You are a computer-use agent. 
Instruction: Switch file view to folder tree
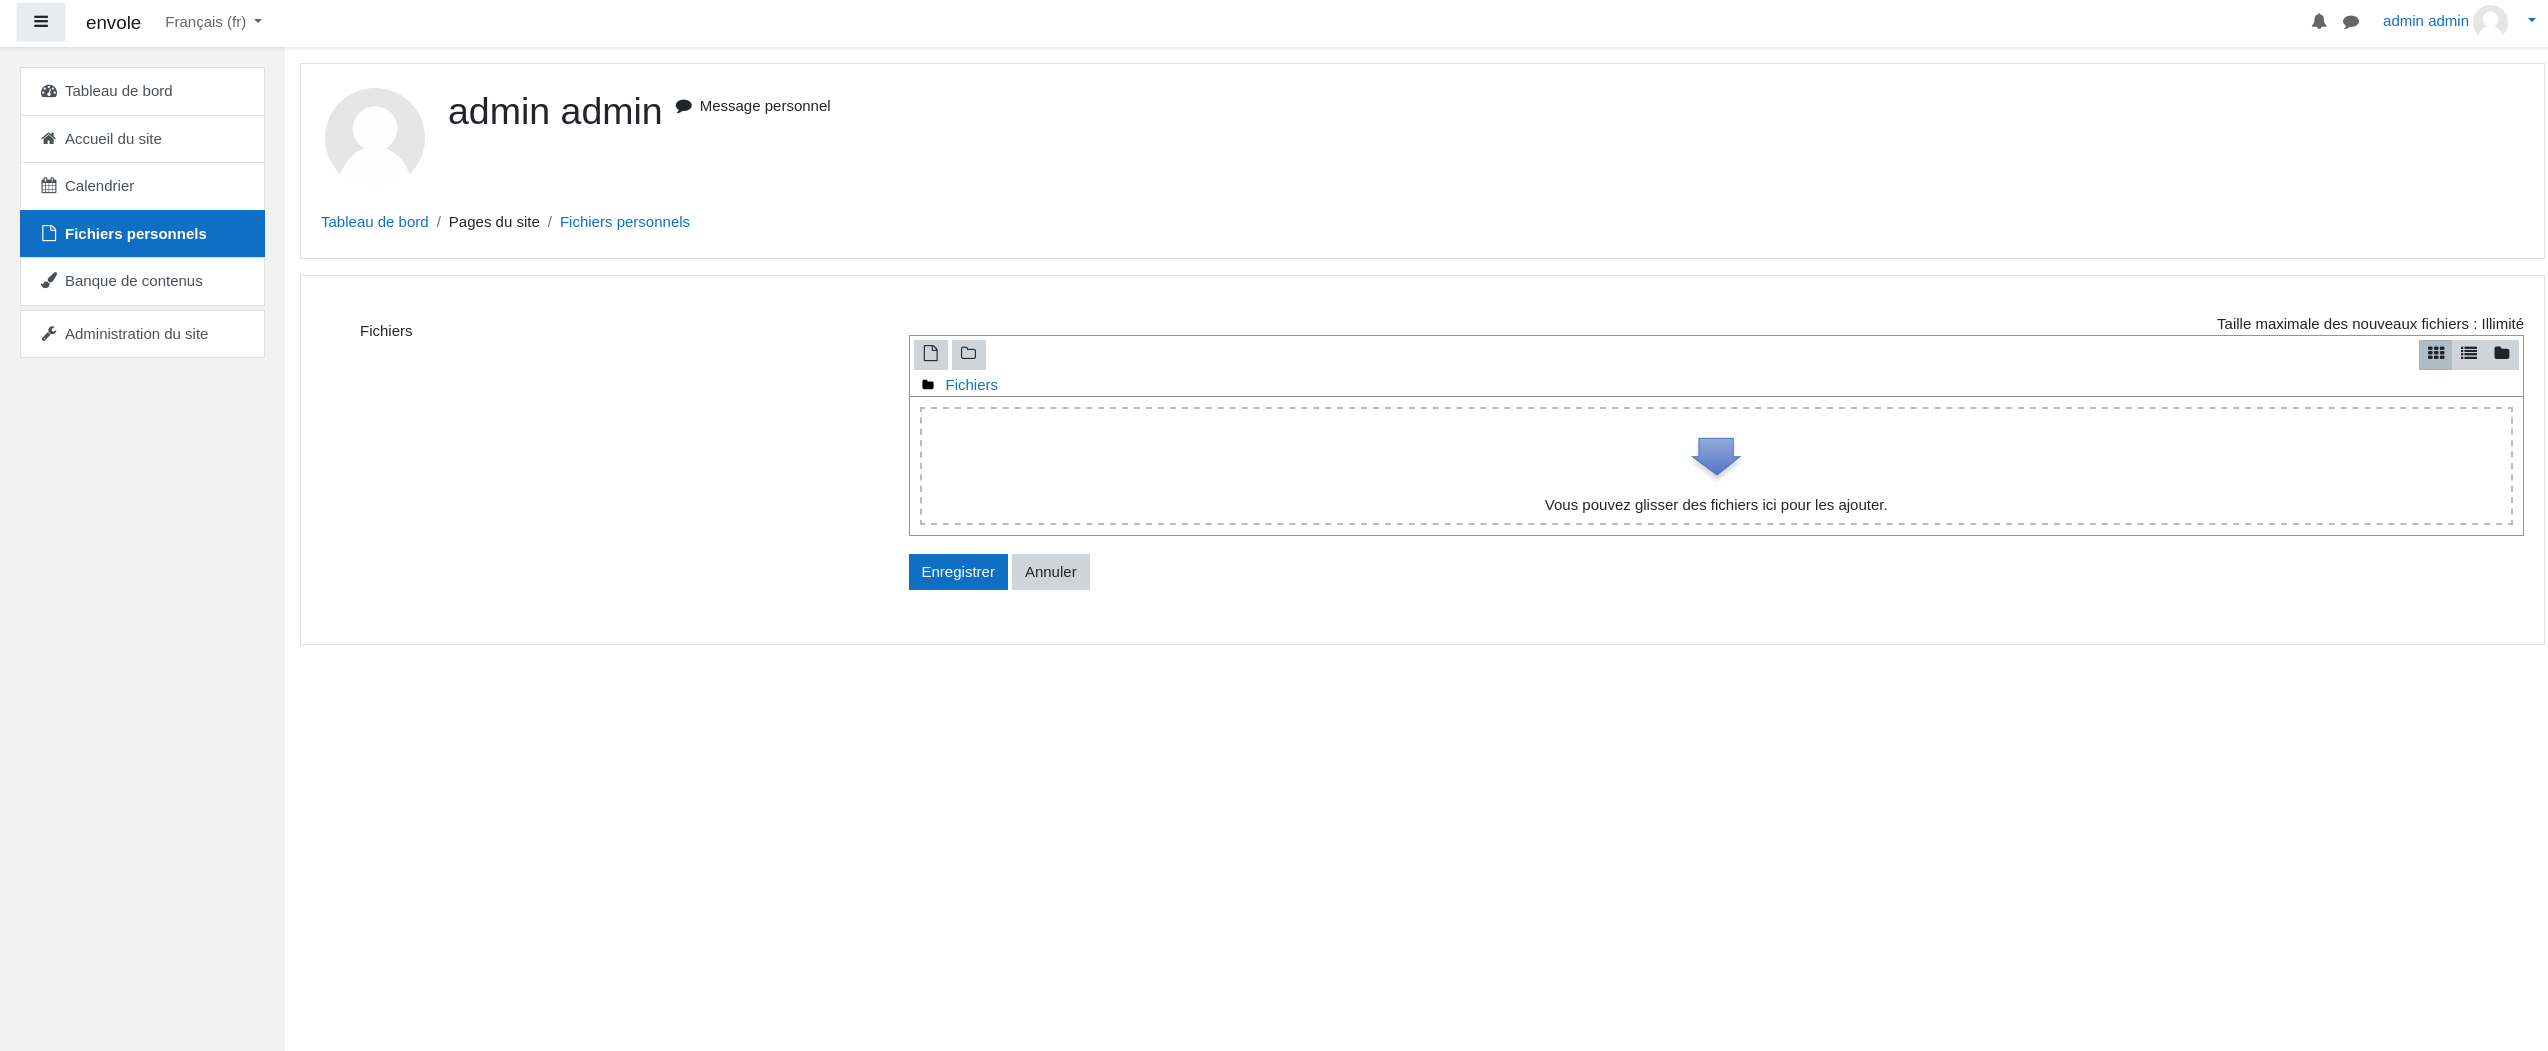2501,354
